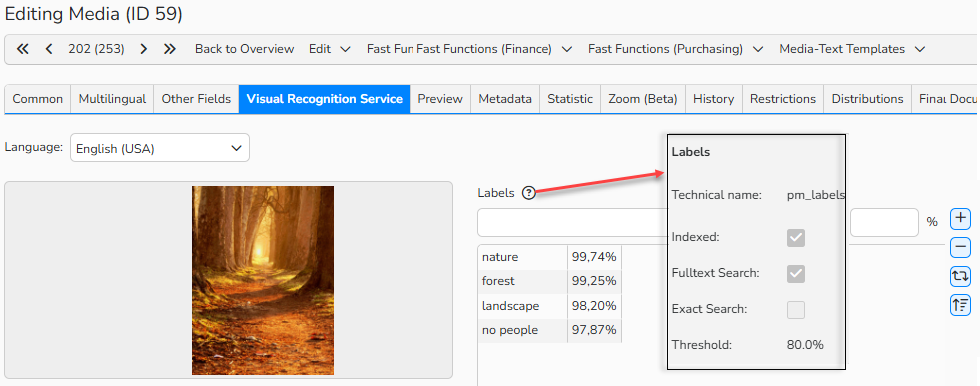The height and width of the screenshot is (386, 980).
Task: Open the Distributions tab
Action: (868, 99)
